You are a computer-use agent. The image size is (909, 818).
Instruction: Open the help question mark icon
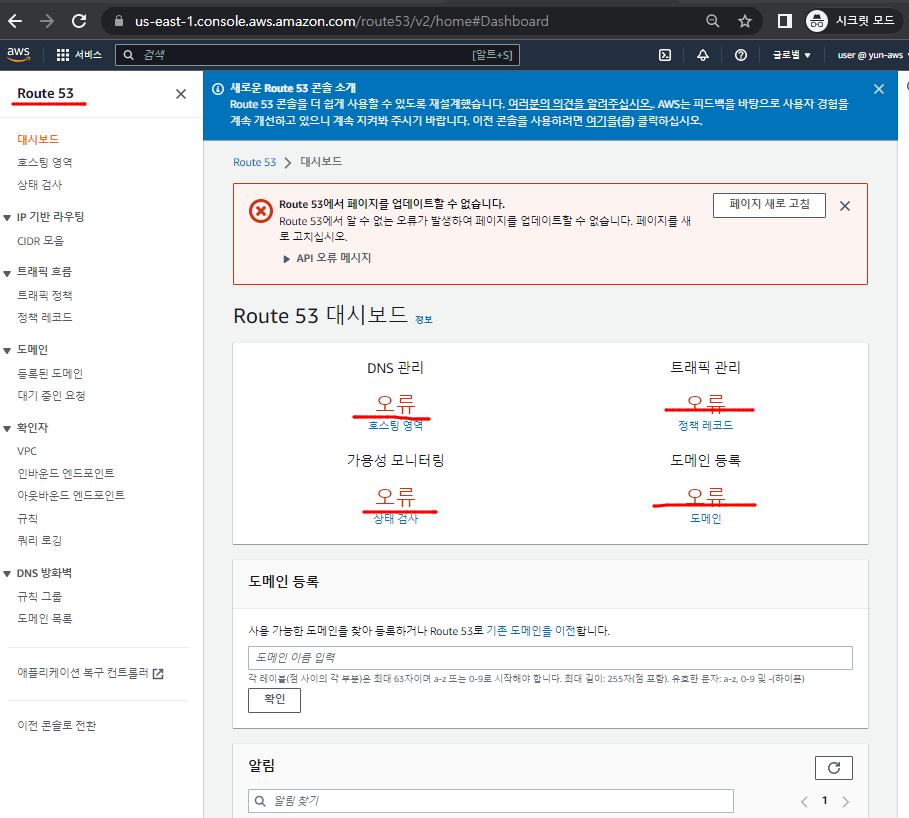(x=740, y=55)
